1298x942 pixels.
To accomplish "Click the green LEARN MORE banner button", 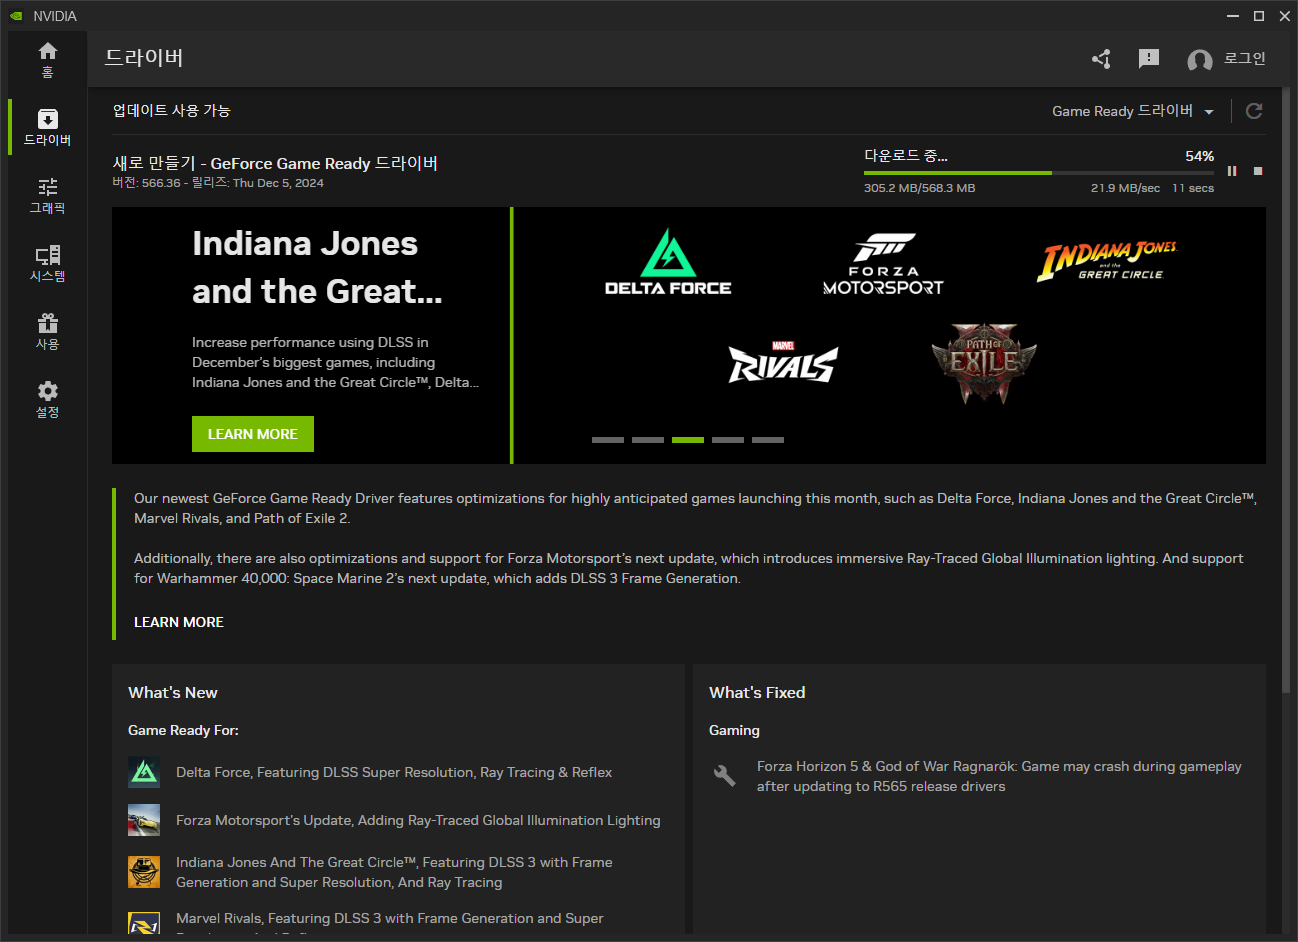I will point(253,434).
